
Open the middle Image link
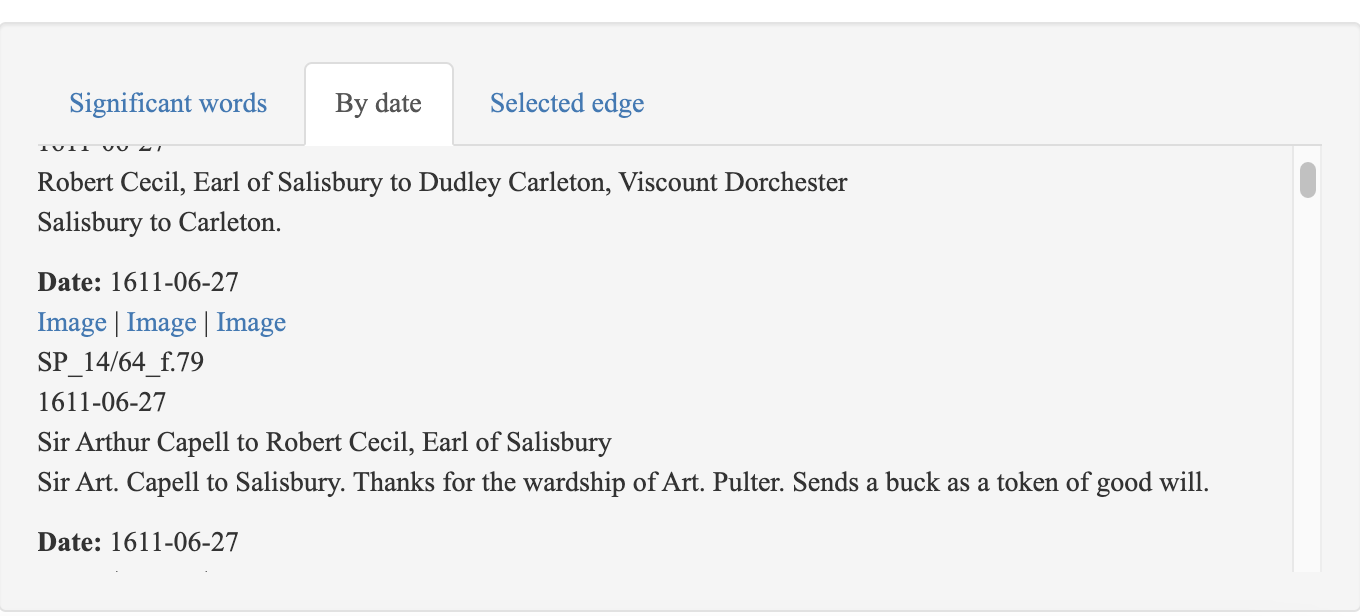pos(161,323)
